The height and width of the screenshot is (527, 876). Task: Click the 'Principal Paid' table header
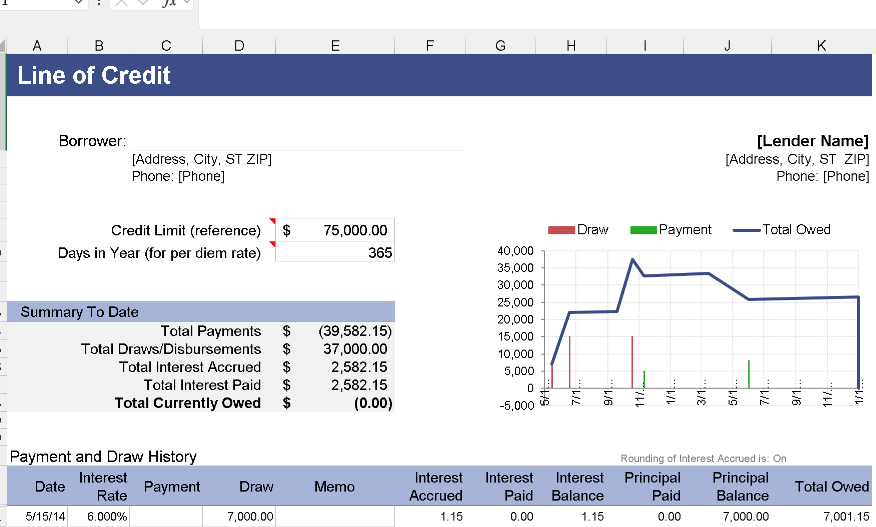[x=653, y=487]
